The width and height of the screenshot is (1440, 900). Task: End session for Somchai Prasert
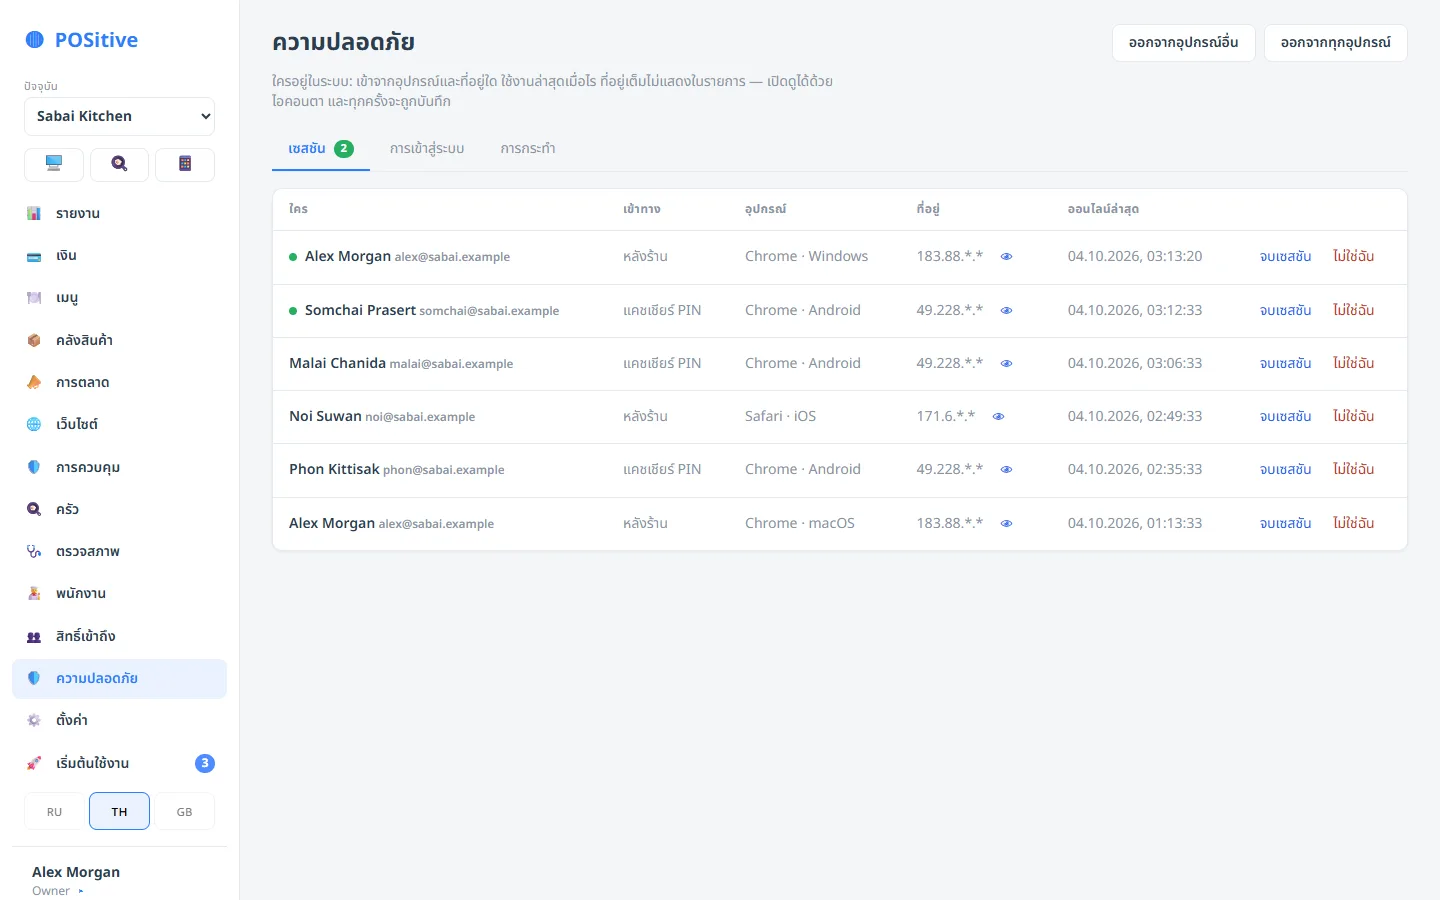[1285, 311]
